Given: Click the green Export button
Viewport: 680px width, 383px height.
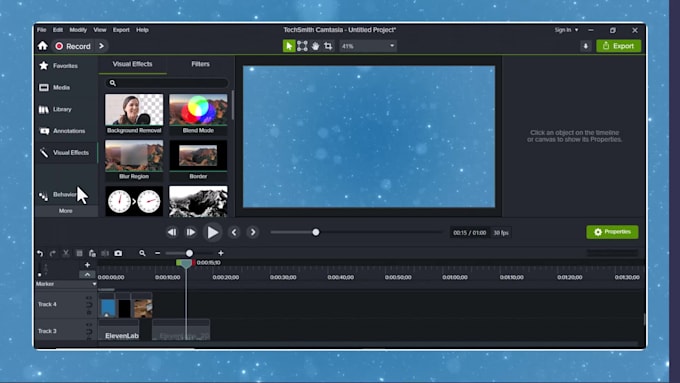Looking at the screenshot, I should (x=618, y=46).
